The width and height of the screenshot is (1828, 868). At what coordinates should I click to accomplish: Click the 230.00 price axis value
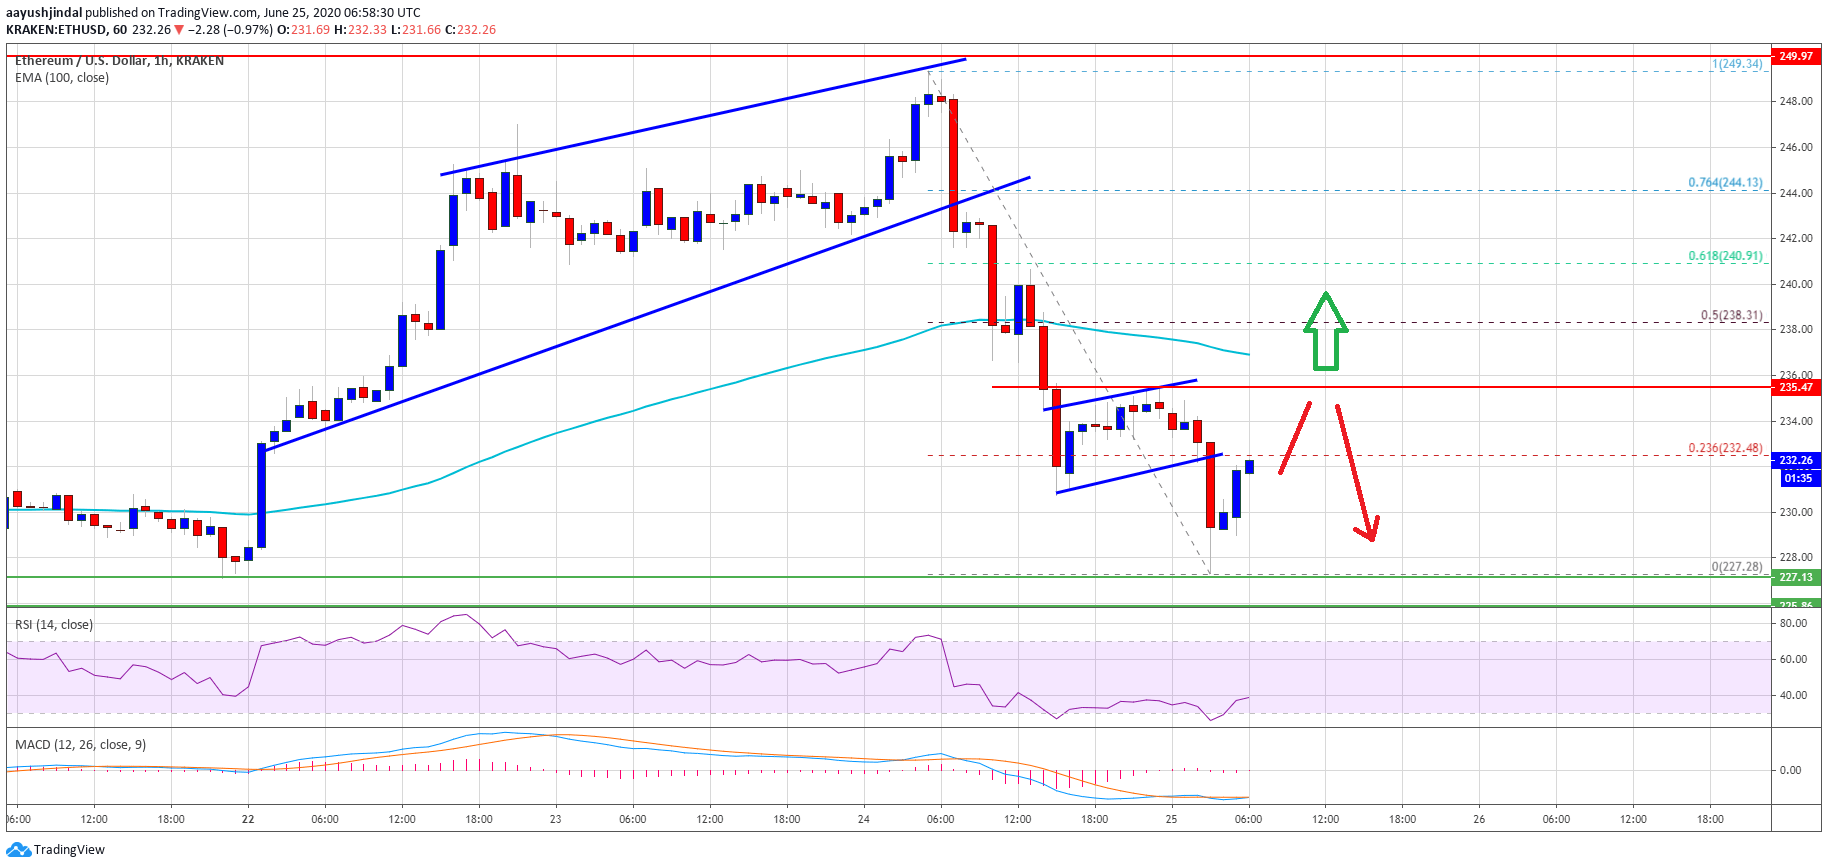click(1796, 512)
